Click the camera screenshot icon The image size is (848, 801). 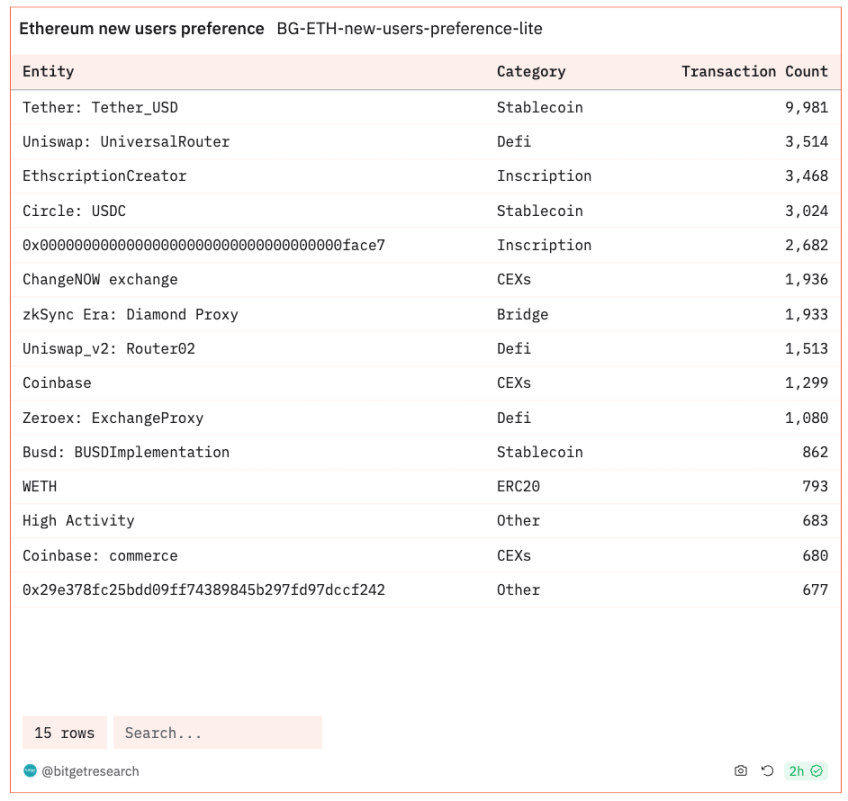(740, 771)
